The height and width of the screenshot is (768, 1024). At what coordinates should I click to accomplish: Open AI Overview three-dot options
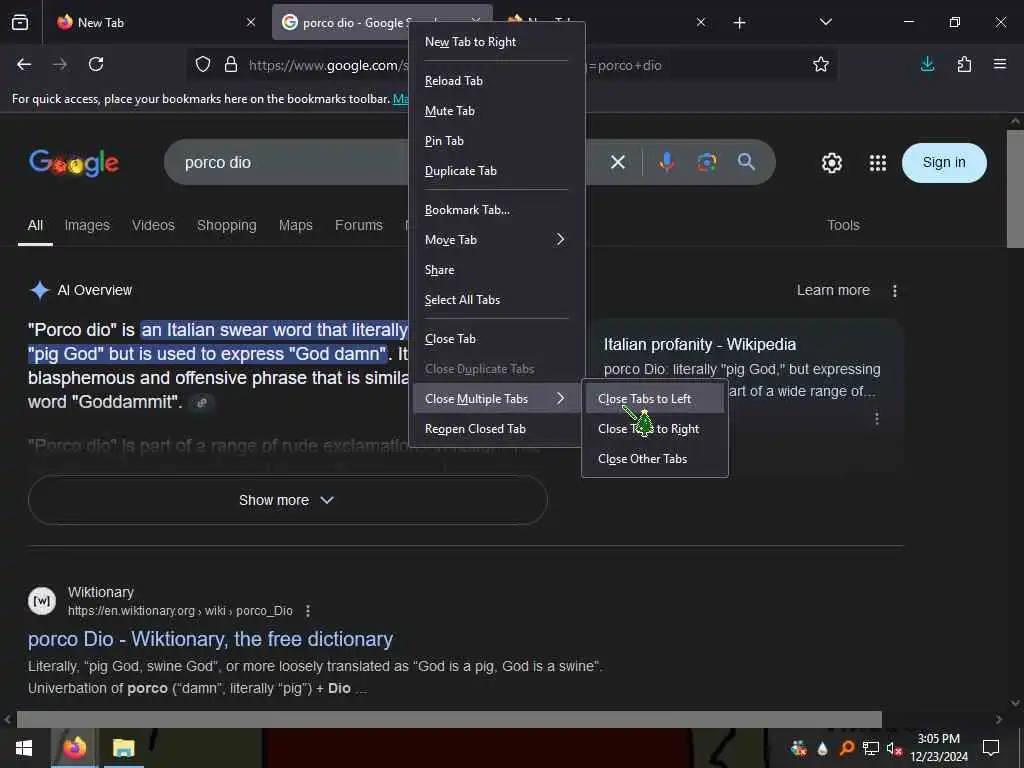[895, 291]
